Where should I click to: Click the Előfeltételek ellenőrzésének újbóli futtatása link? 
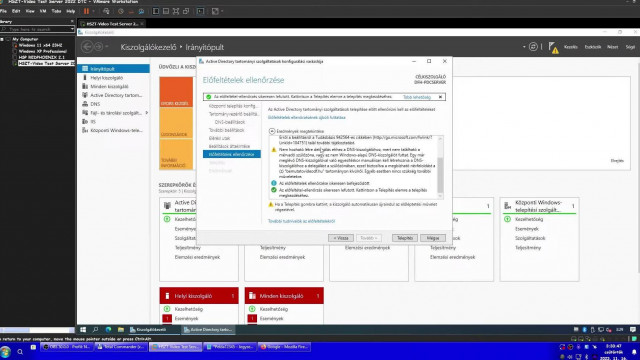click(x=307, y=118)
